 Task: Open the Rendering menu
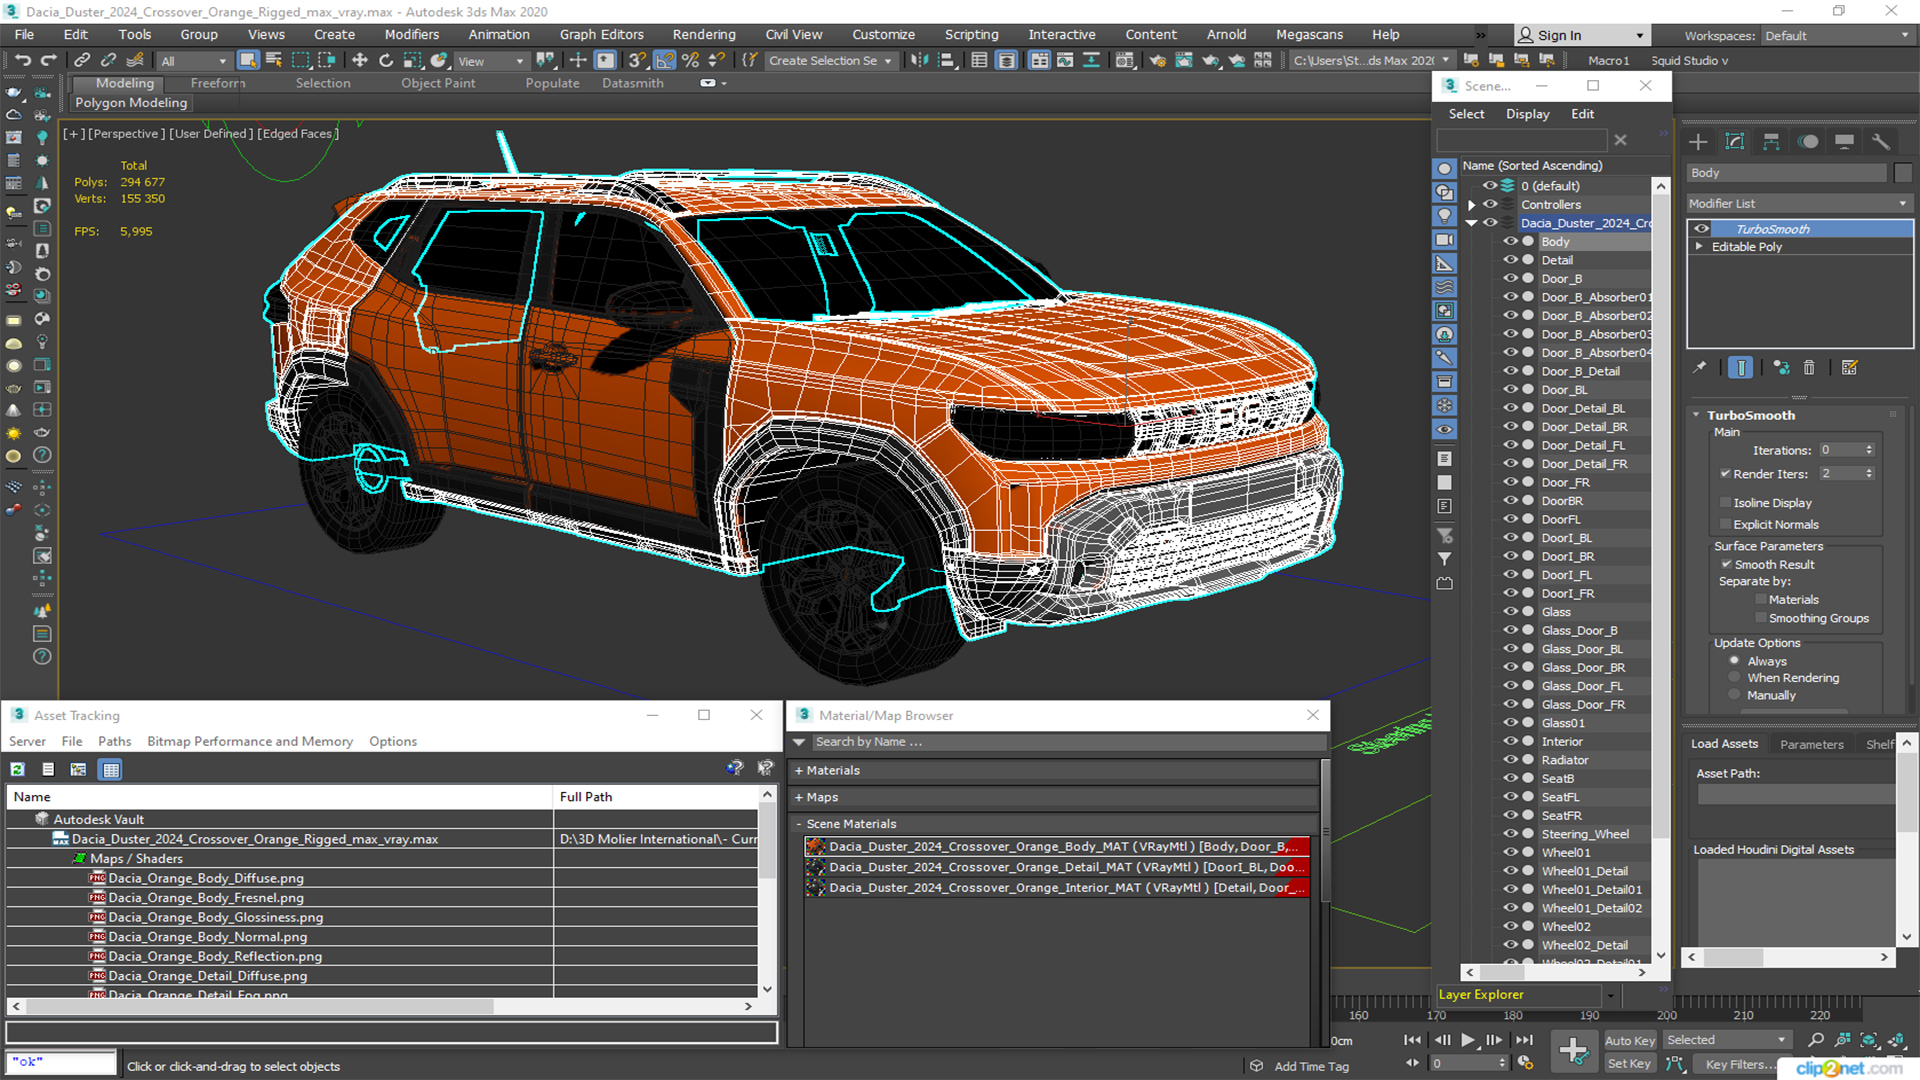(x=703, y=34)
